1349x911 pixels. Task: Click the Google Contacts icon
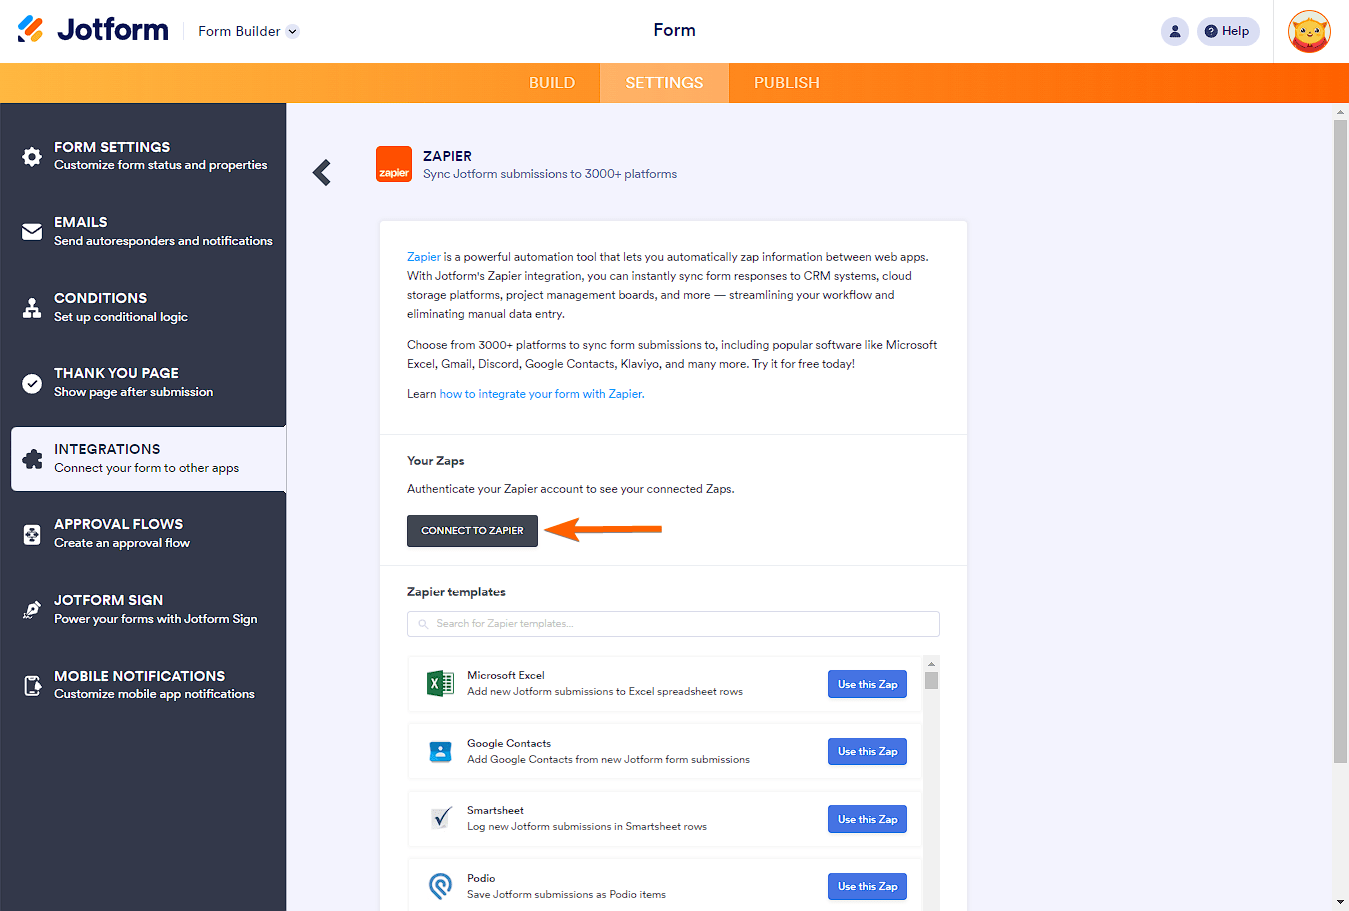[440, 752]
